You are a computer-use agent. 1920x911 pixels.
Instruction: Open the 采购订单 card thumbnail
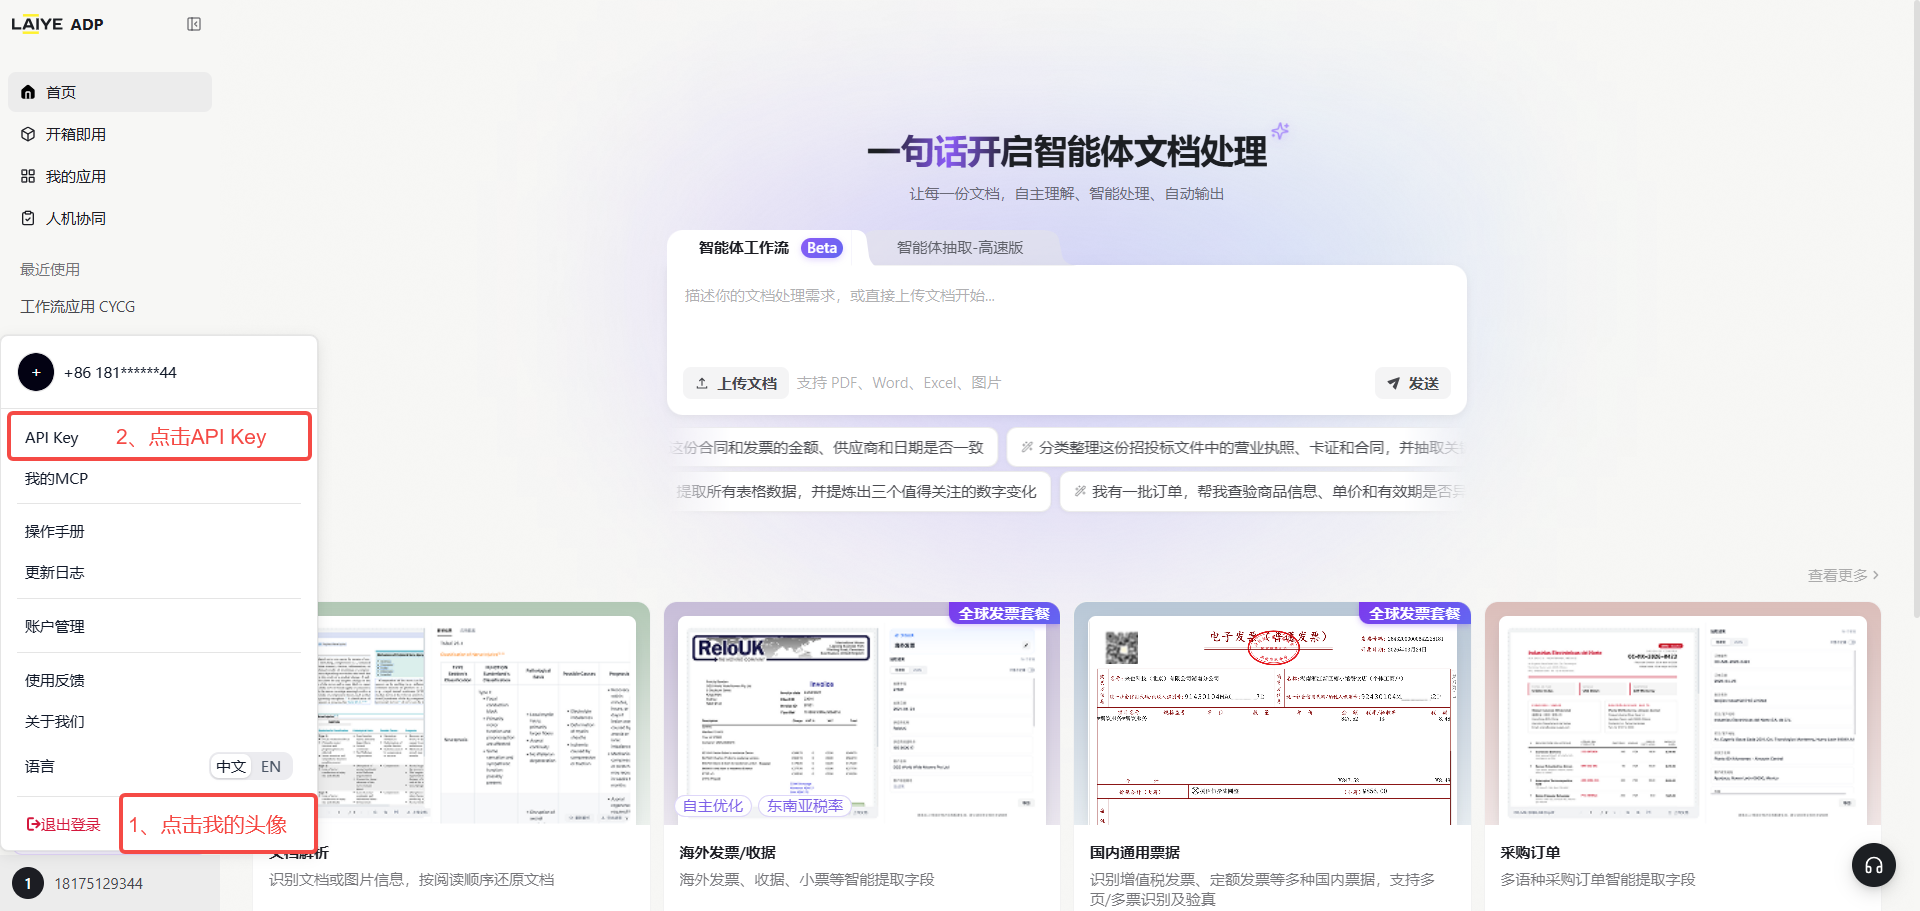[1683, 713]
